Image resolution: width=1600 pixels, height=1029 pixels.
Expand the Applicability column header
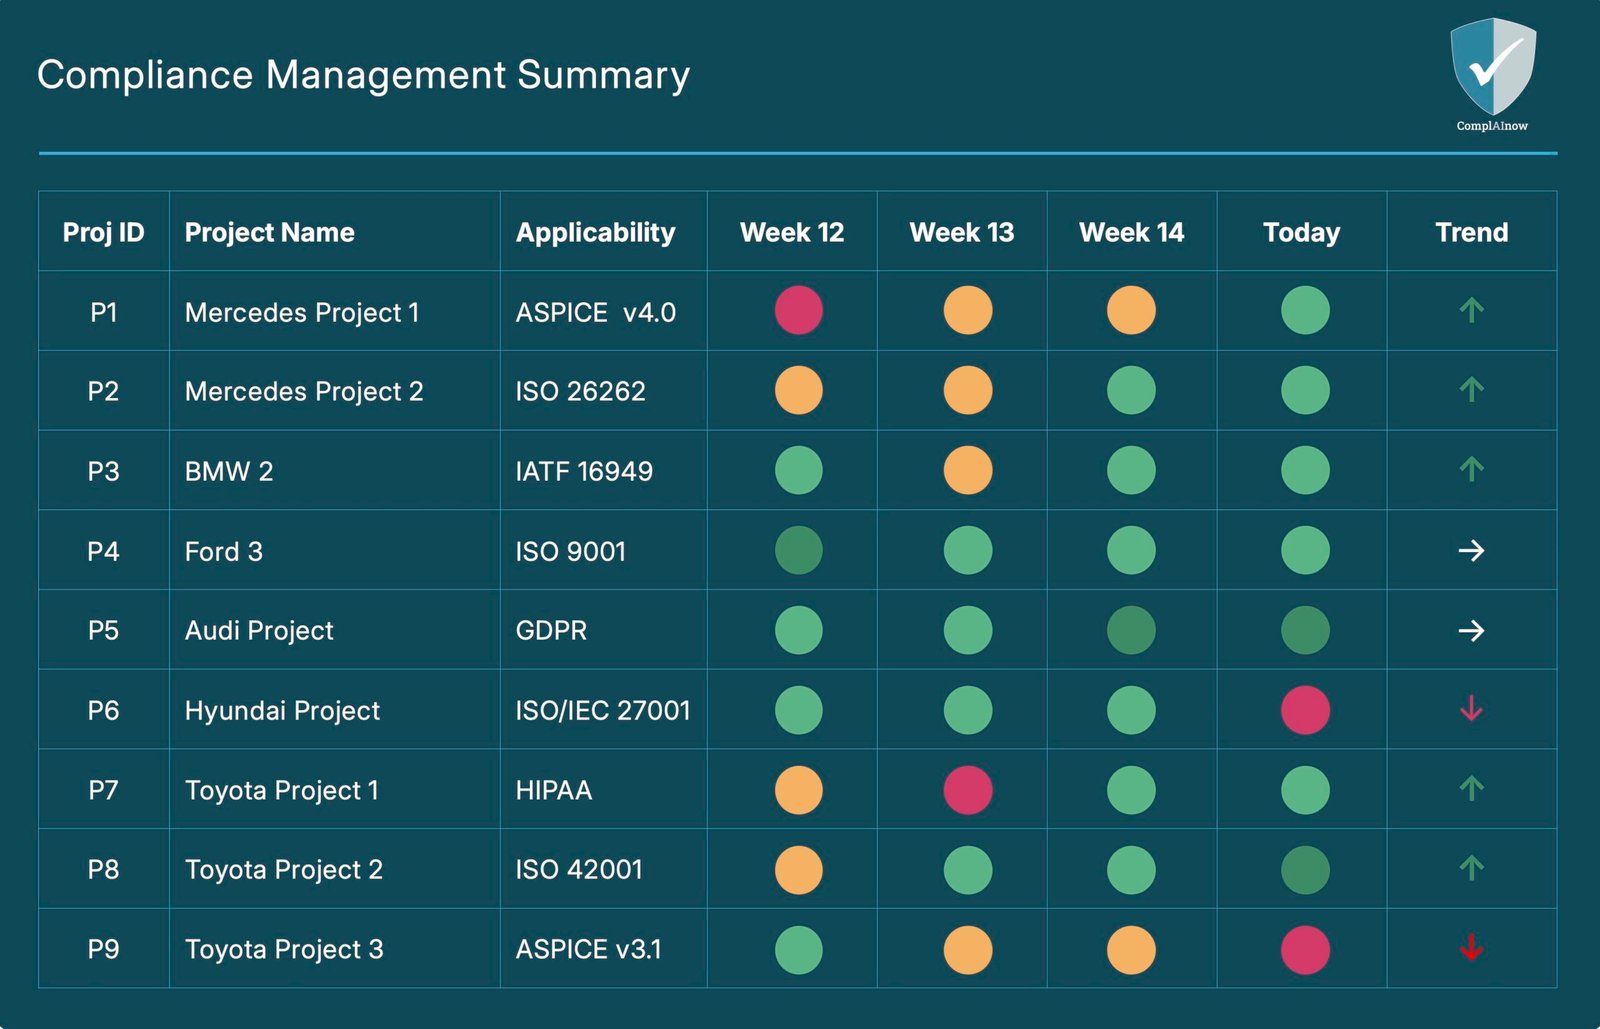[594, 232]
